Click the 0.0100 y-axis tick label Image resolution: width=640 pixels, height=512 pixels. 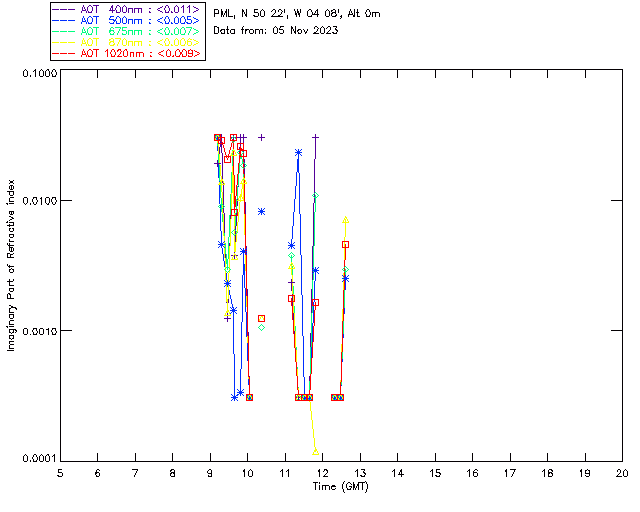point(39,201)
